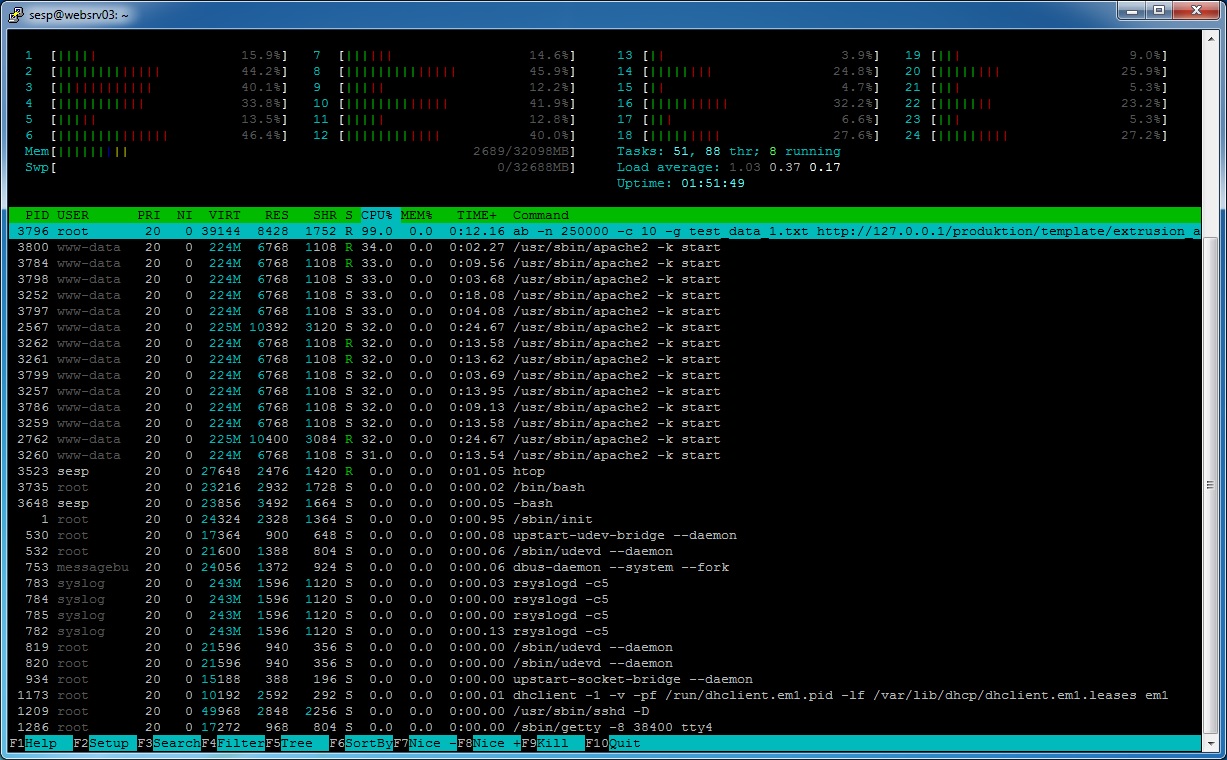Select the dhclient process row
Image resolution: width=1227 pixels, height=760 pixels.
[604, 695]
